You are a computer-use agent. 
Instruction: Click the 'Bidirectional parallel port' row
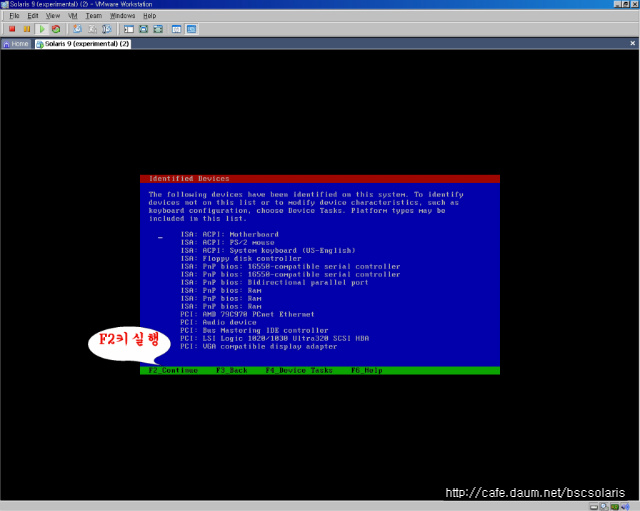coord(274,282)
